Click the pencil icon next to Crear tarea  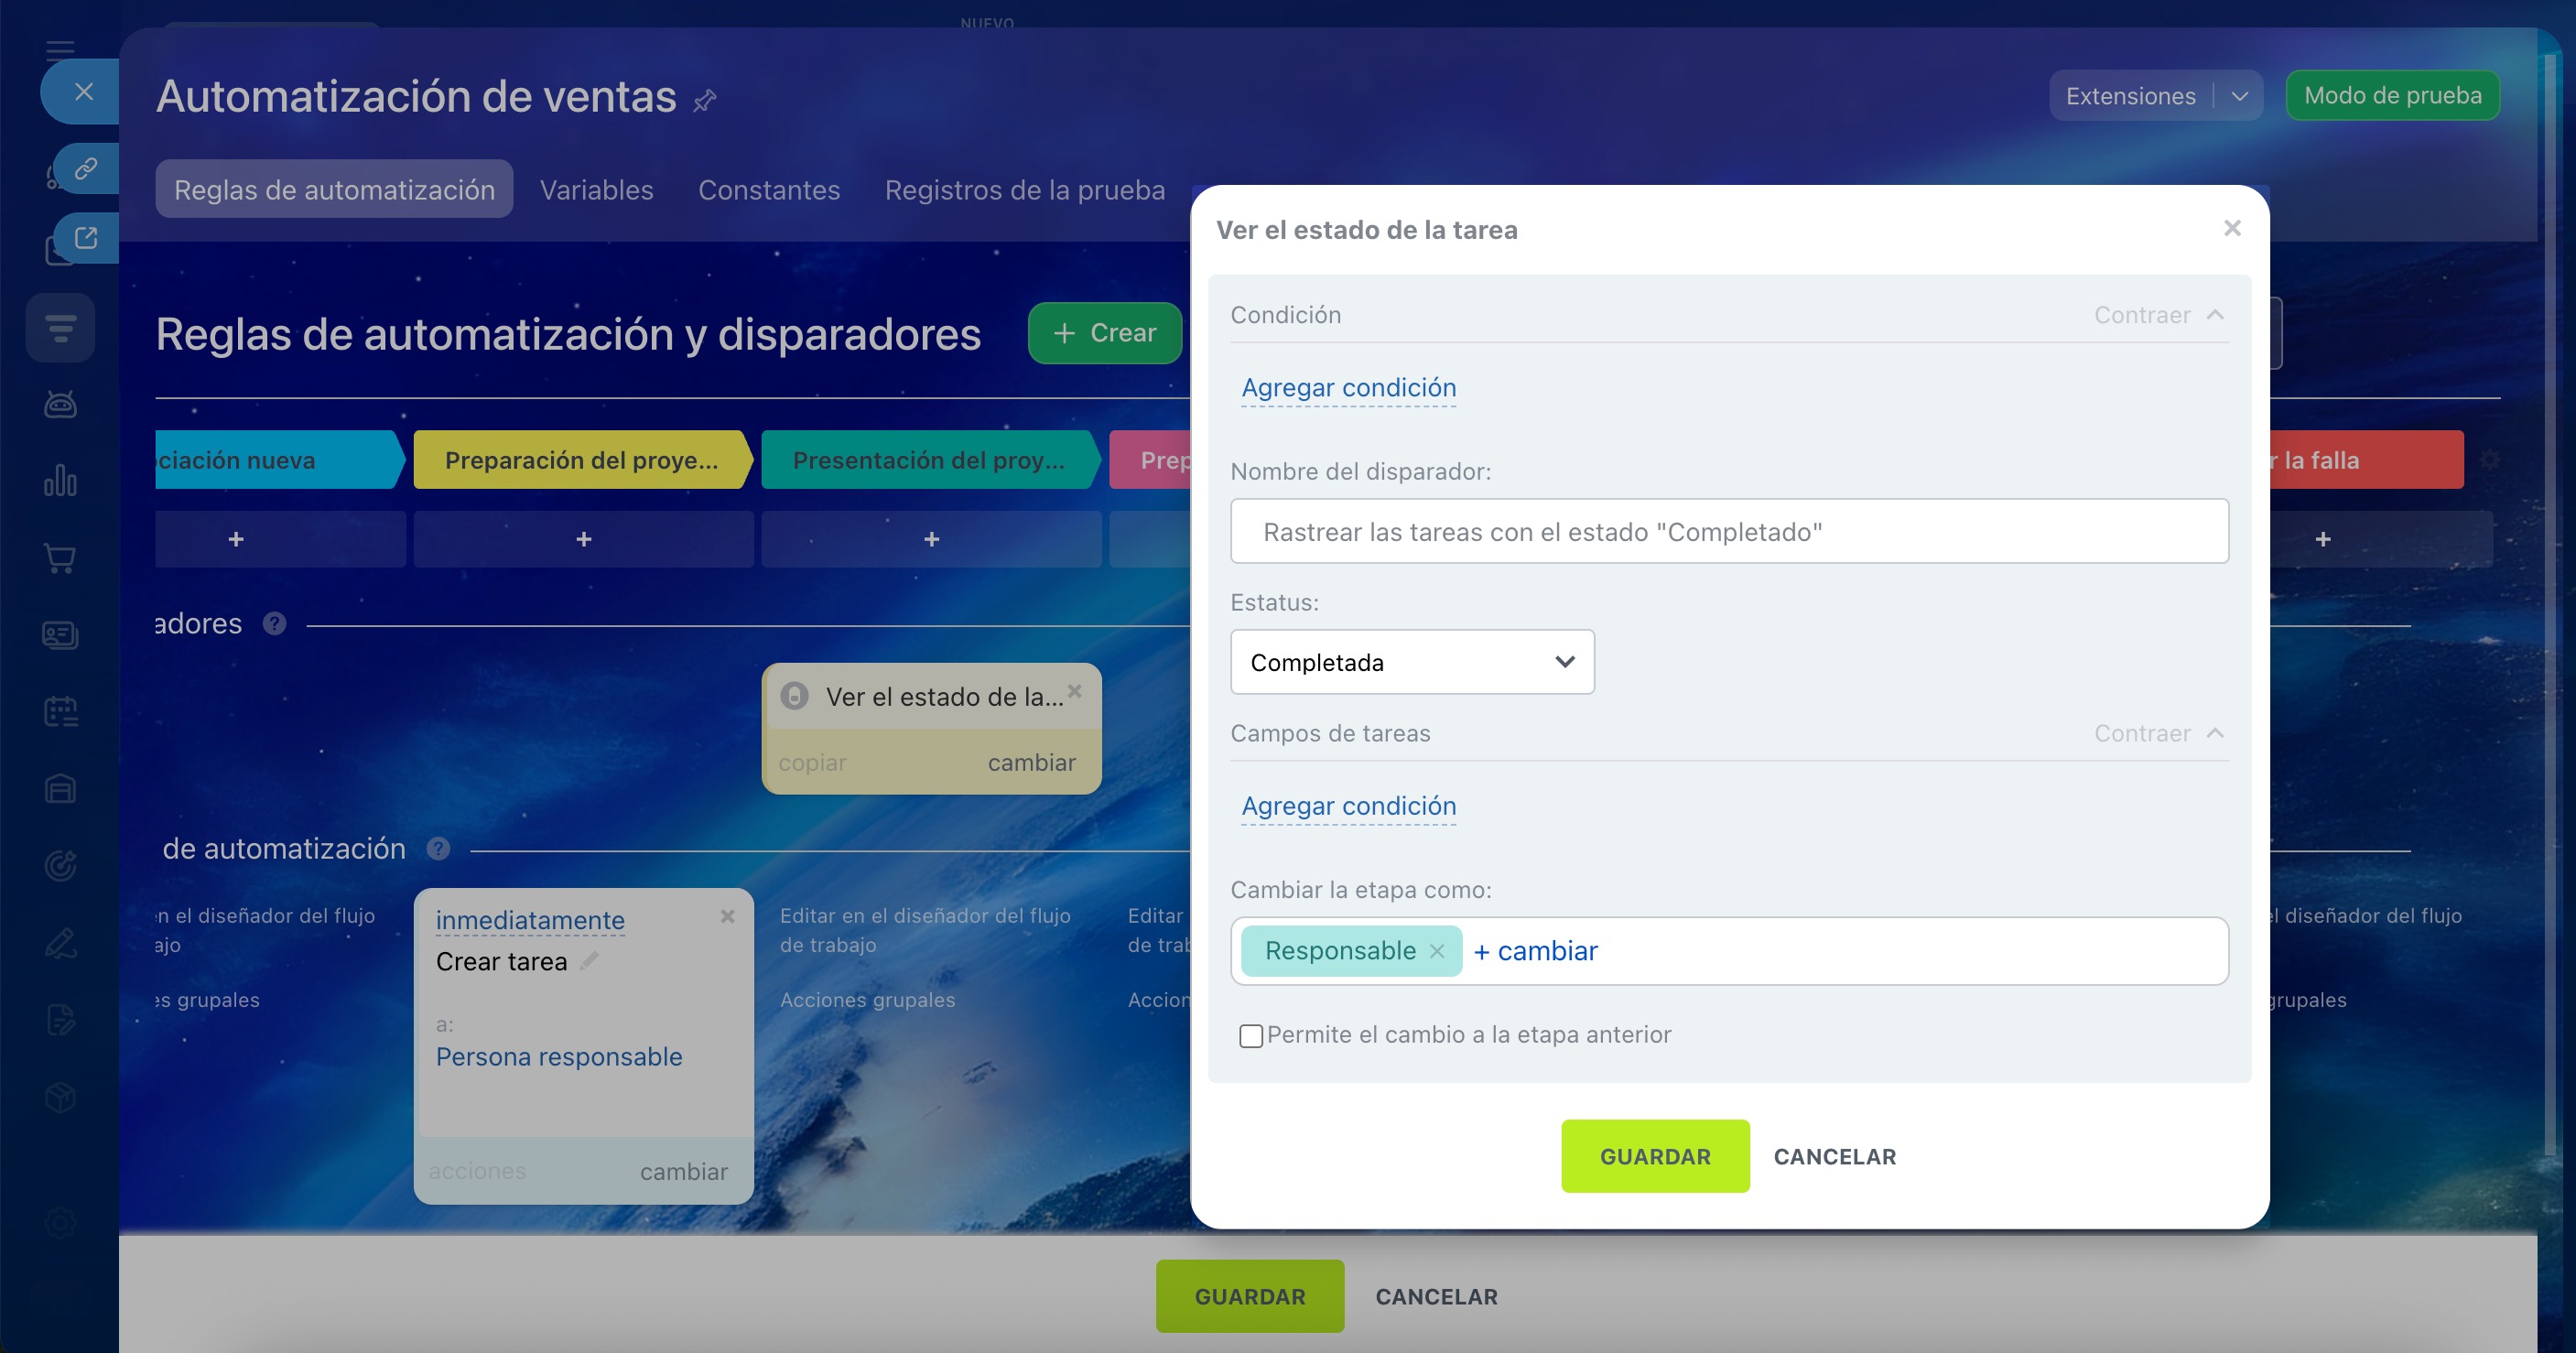590,961
